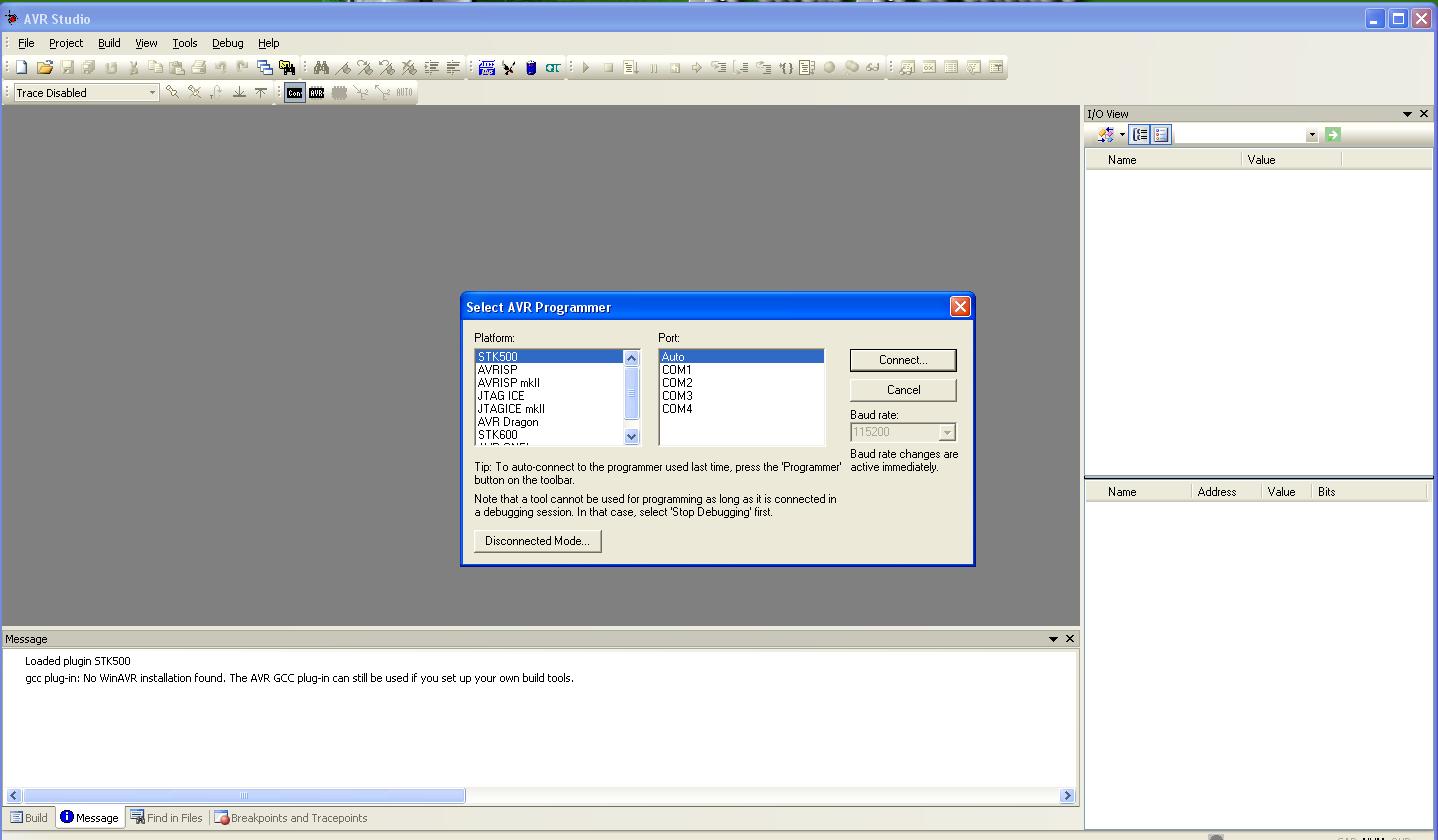Open the Tools menu
The image size is (1438, 840).
point(185,43)
